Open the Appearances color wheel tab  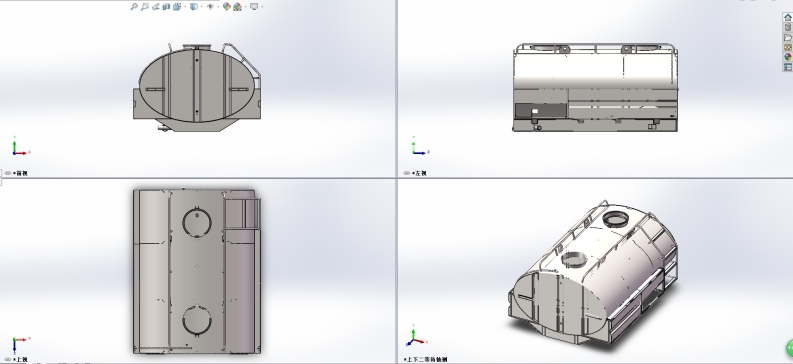[788, 57]
